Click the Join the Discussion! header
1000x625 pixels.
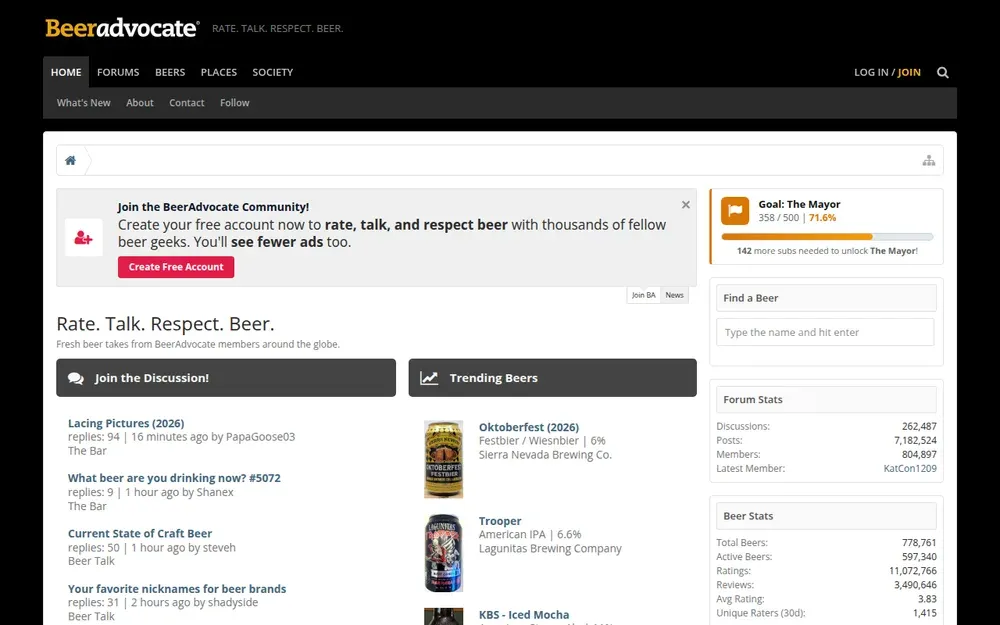[x=226, y=378]
